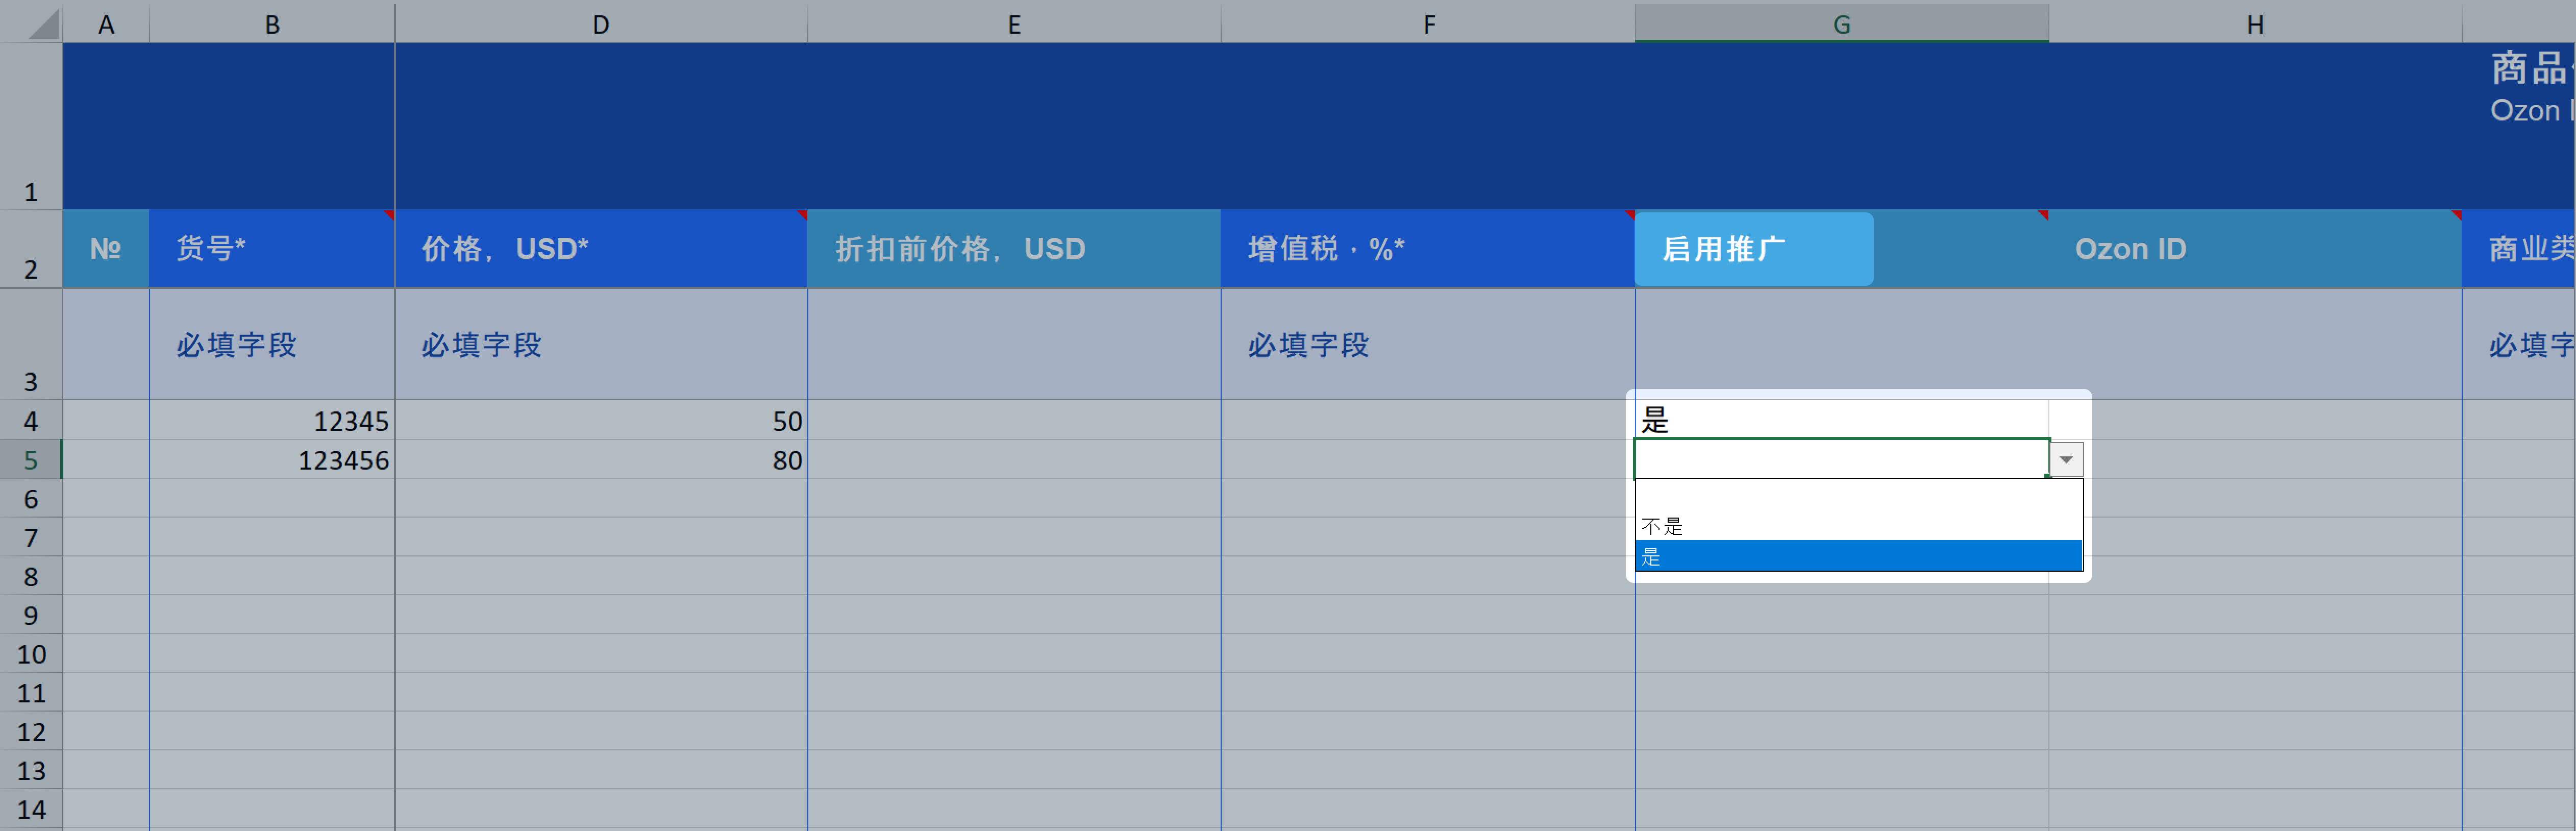The width and height of the screenshot is (2576, 831).
Task: Click the '增值税，%*' header cell
Action: point(1428,249)
